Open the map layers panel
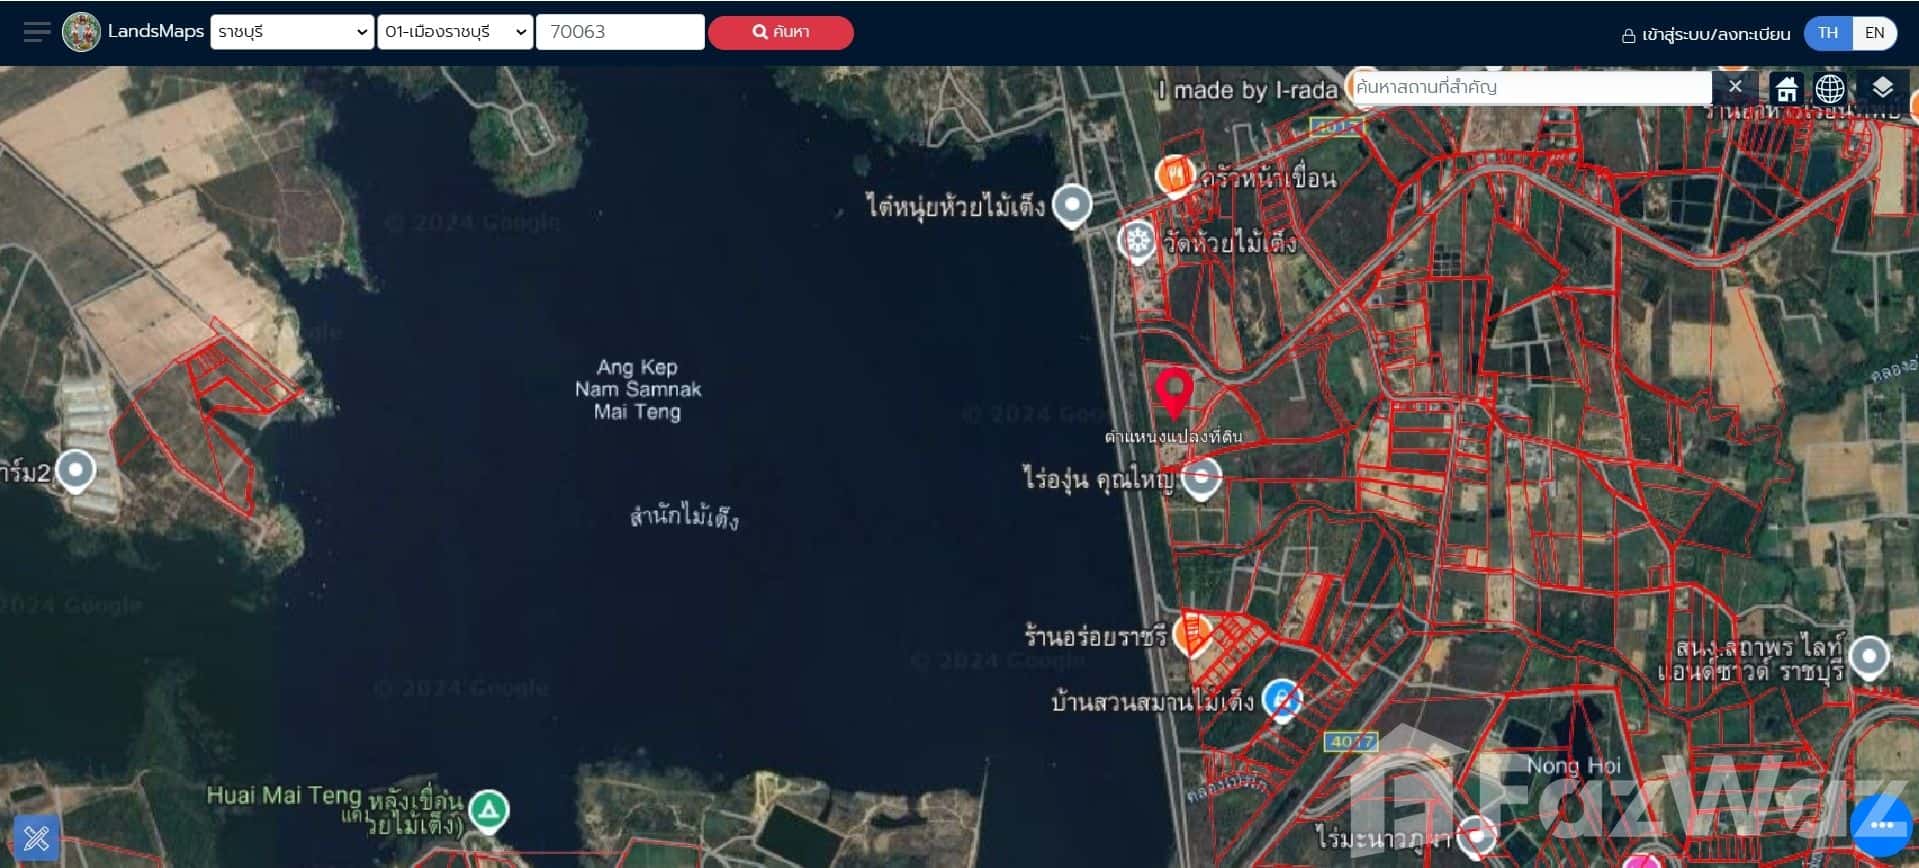The image size is (1919, 868). (1882, 88)
